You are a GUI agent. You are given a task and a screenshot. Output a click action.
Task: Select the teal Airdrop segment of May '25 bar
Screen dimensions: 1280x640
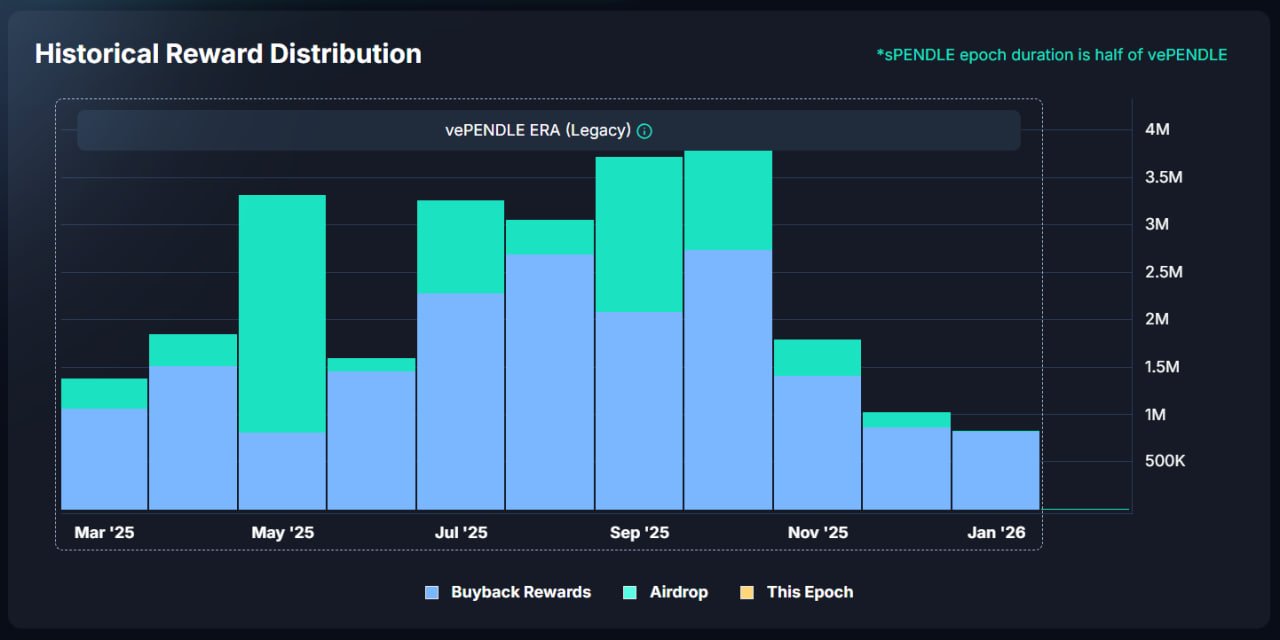coord(282,313)
